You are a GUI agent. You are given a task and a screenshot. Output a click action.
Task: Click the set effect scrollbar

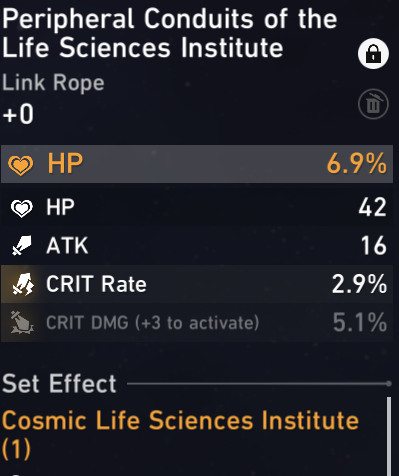pyautogui.click(x=389, y=436)
